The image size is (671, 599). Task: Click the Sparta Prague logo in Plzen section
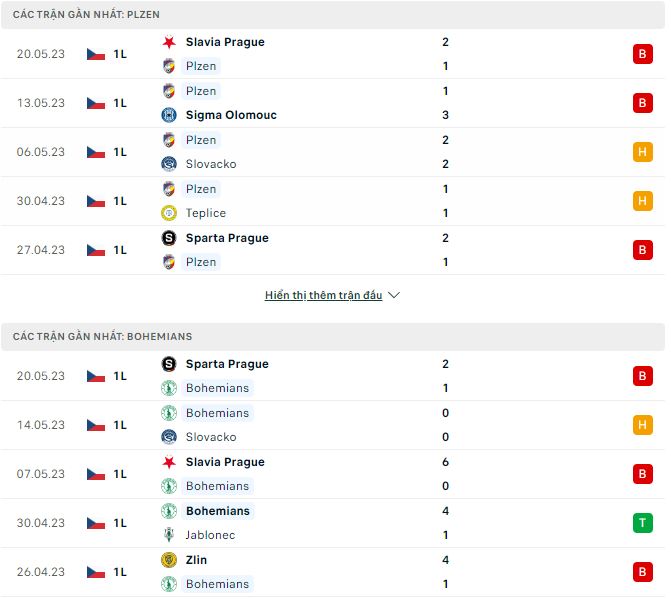[168, 238]
